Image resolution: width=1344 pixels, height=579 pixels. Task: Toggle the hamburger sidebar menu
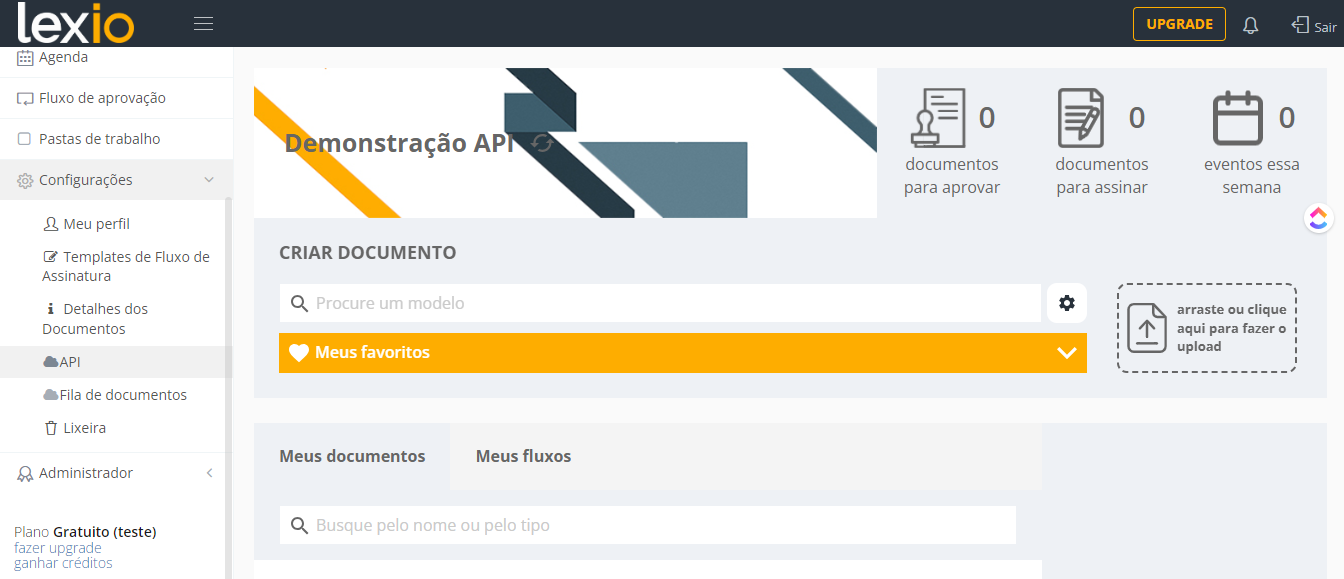point(204,24)
